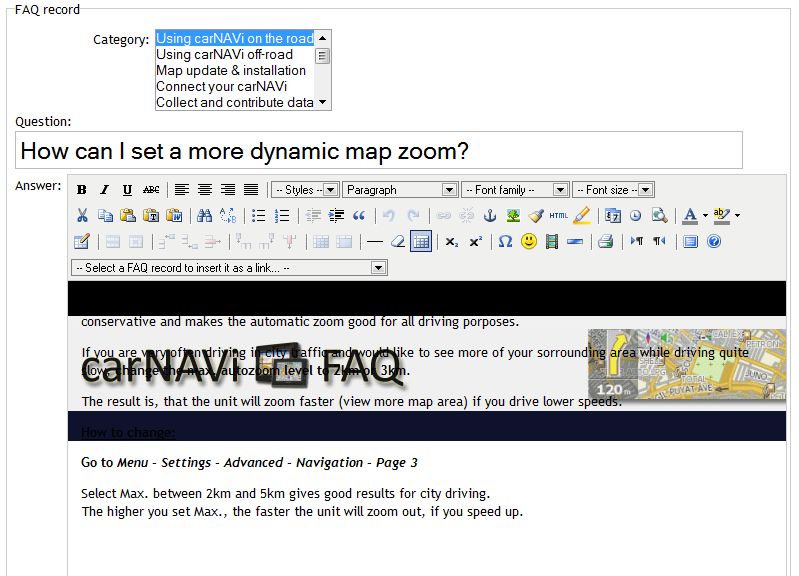Apply superscript formatting
The height and width of the screenshot is (576, 799).
tap(475, 242)
